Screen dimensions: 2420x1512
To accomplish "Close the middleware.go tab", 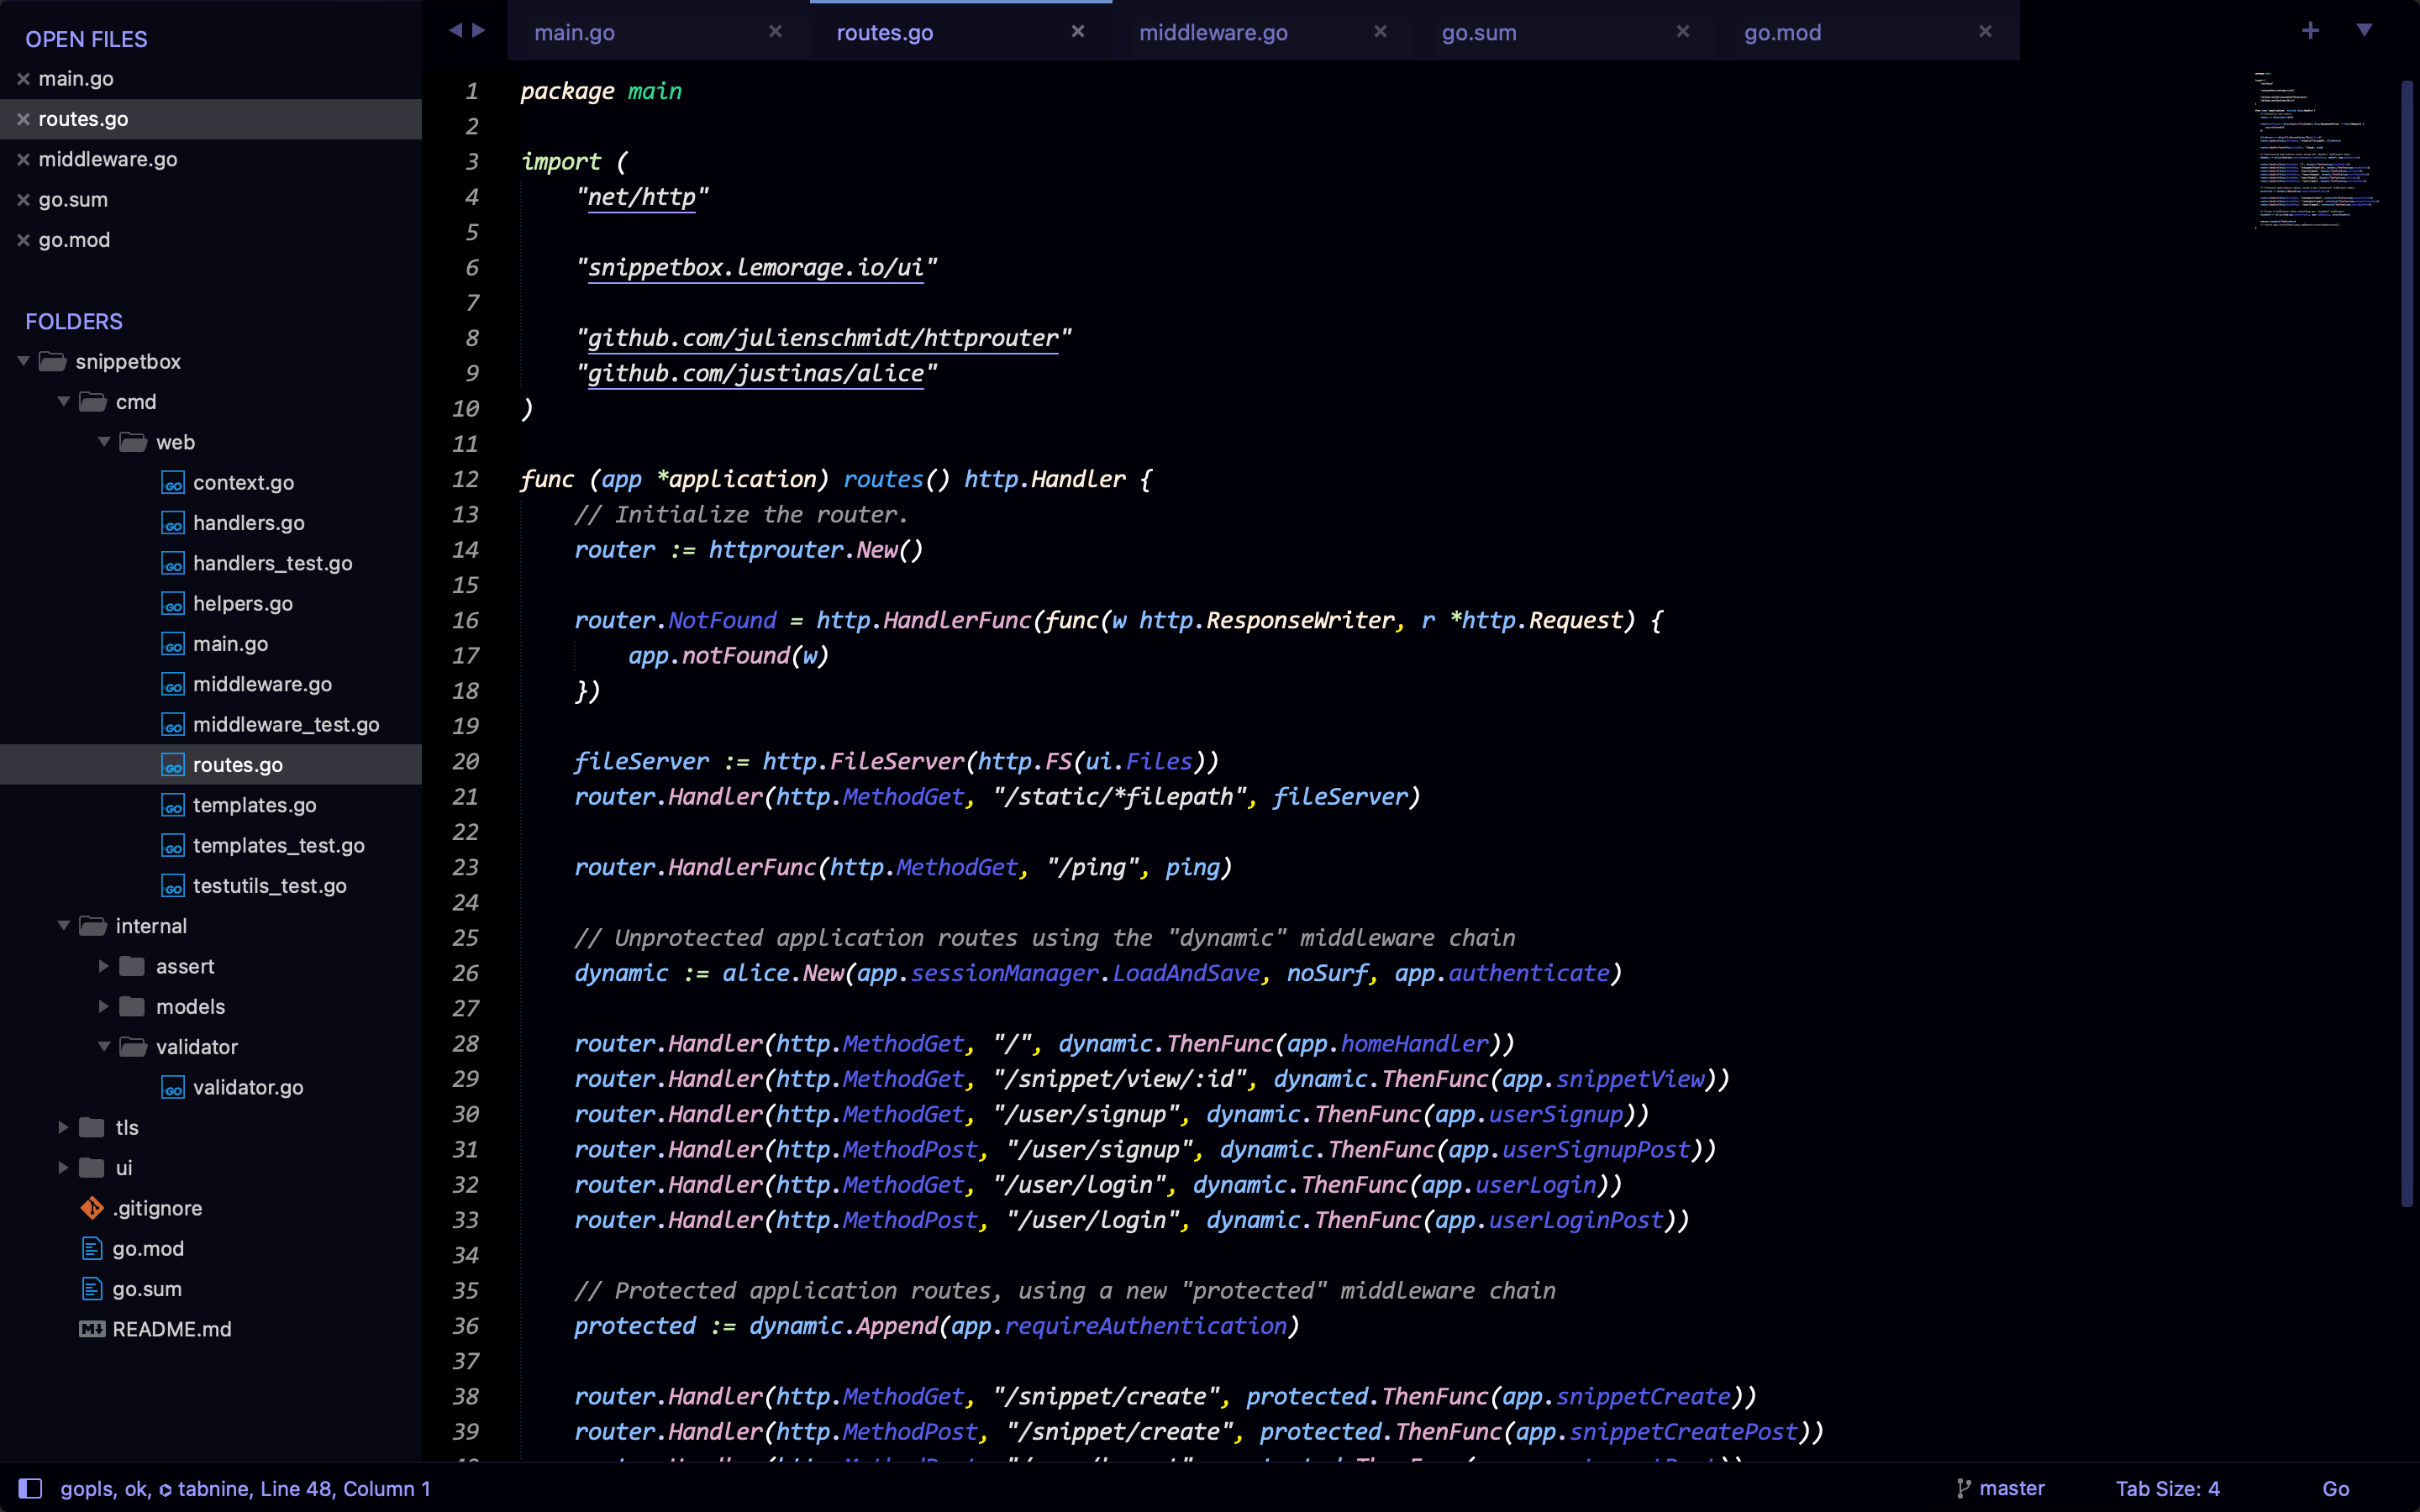I will pos(1380,32).
